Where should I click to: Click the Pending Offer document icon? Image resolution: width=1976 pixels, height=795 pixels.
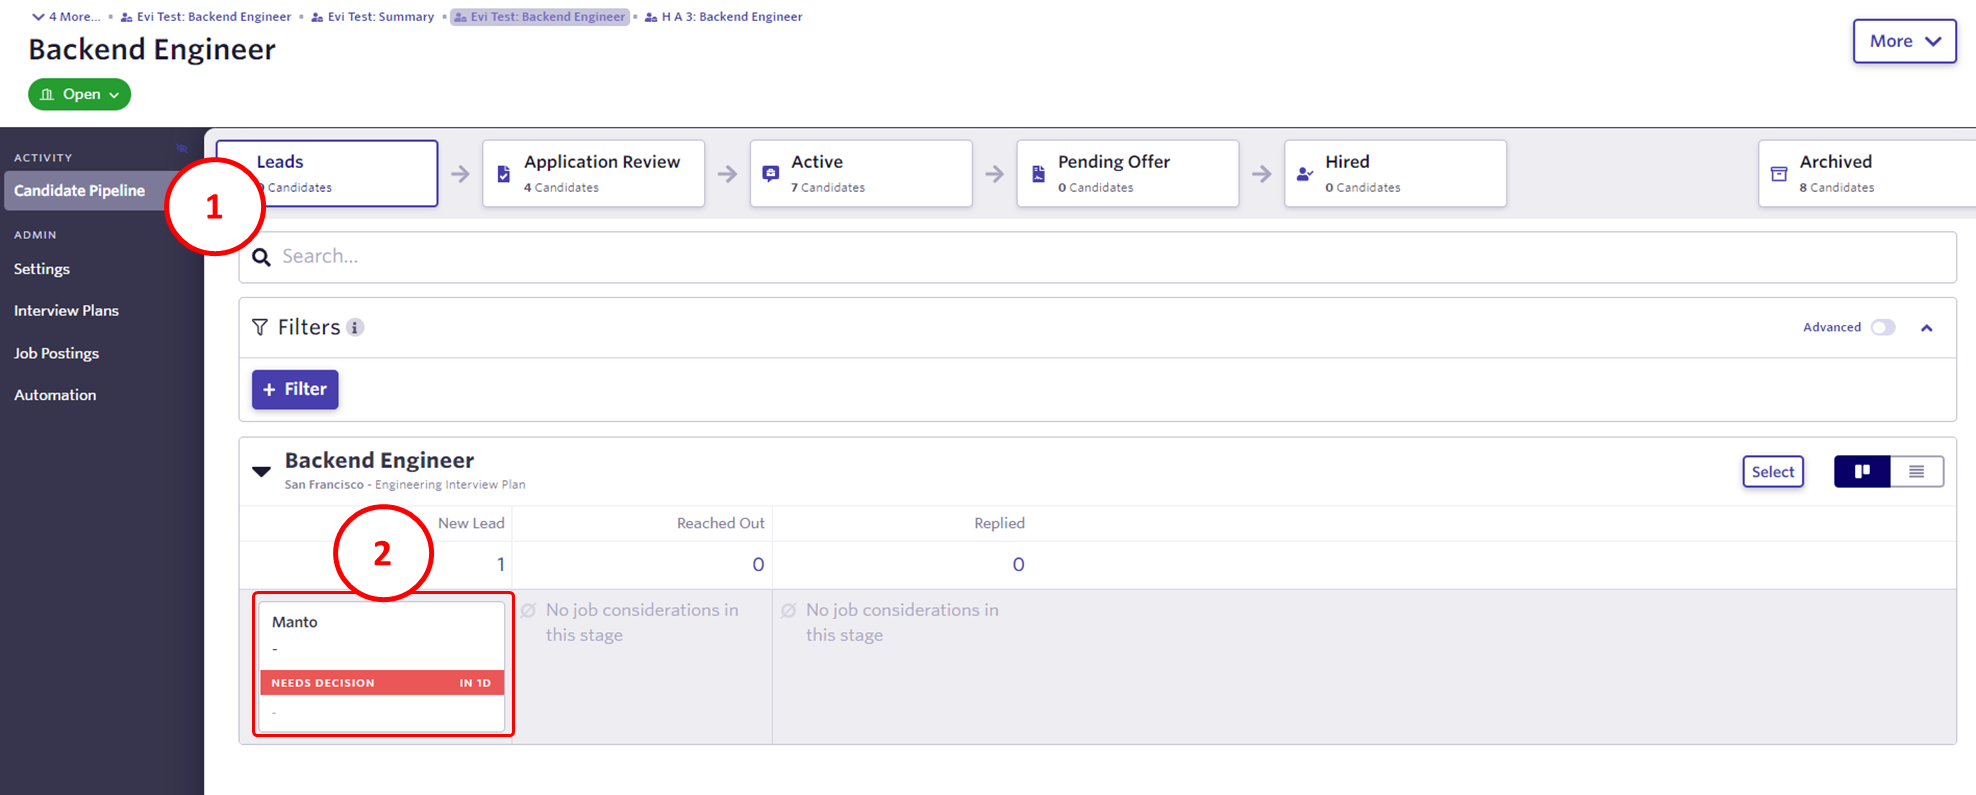pos(1038,174)
